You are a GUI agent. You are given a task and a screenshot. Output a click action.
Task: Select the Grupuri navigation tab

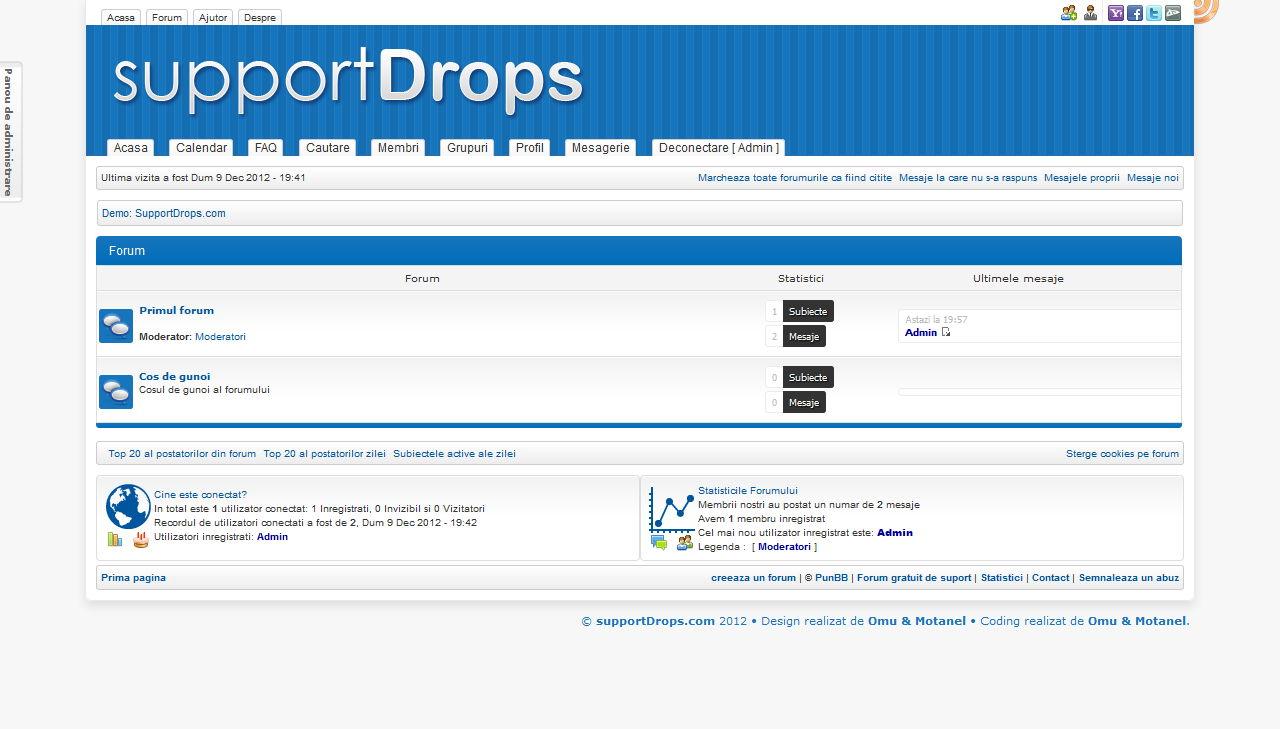467,148
